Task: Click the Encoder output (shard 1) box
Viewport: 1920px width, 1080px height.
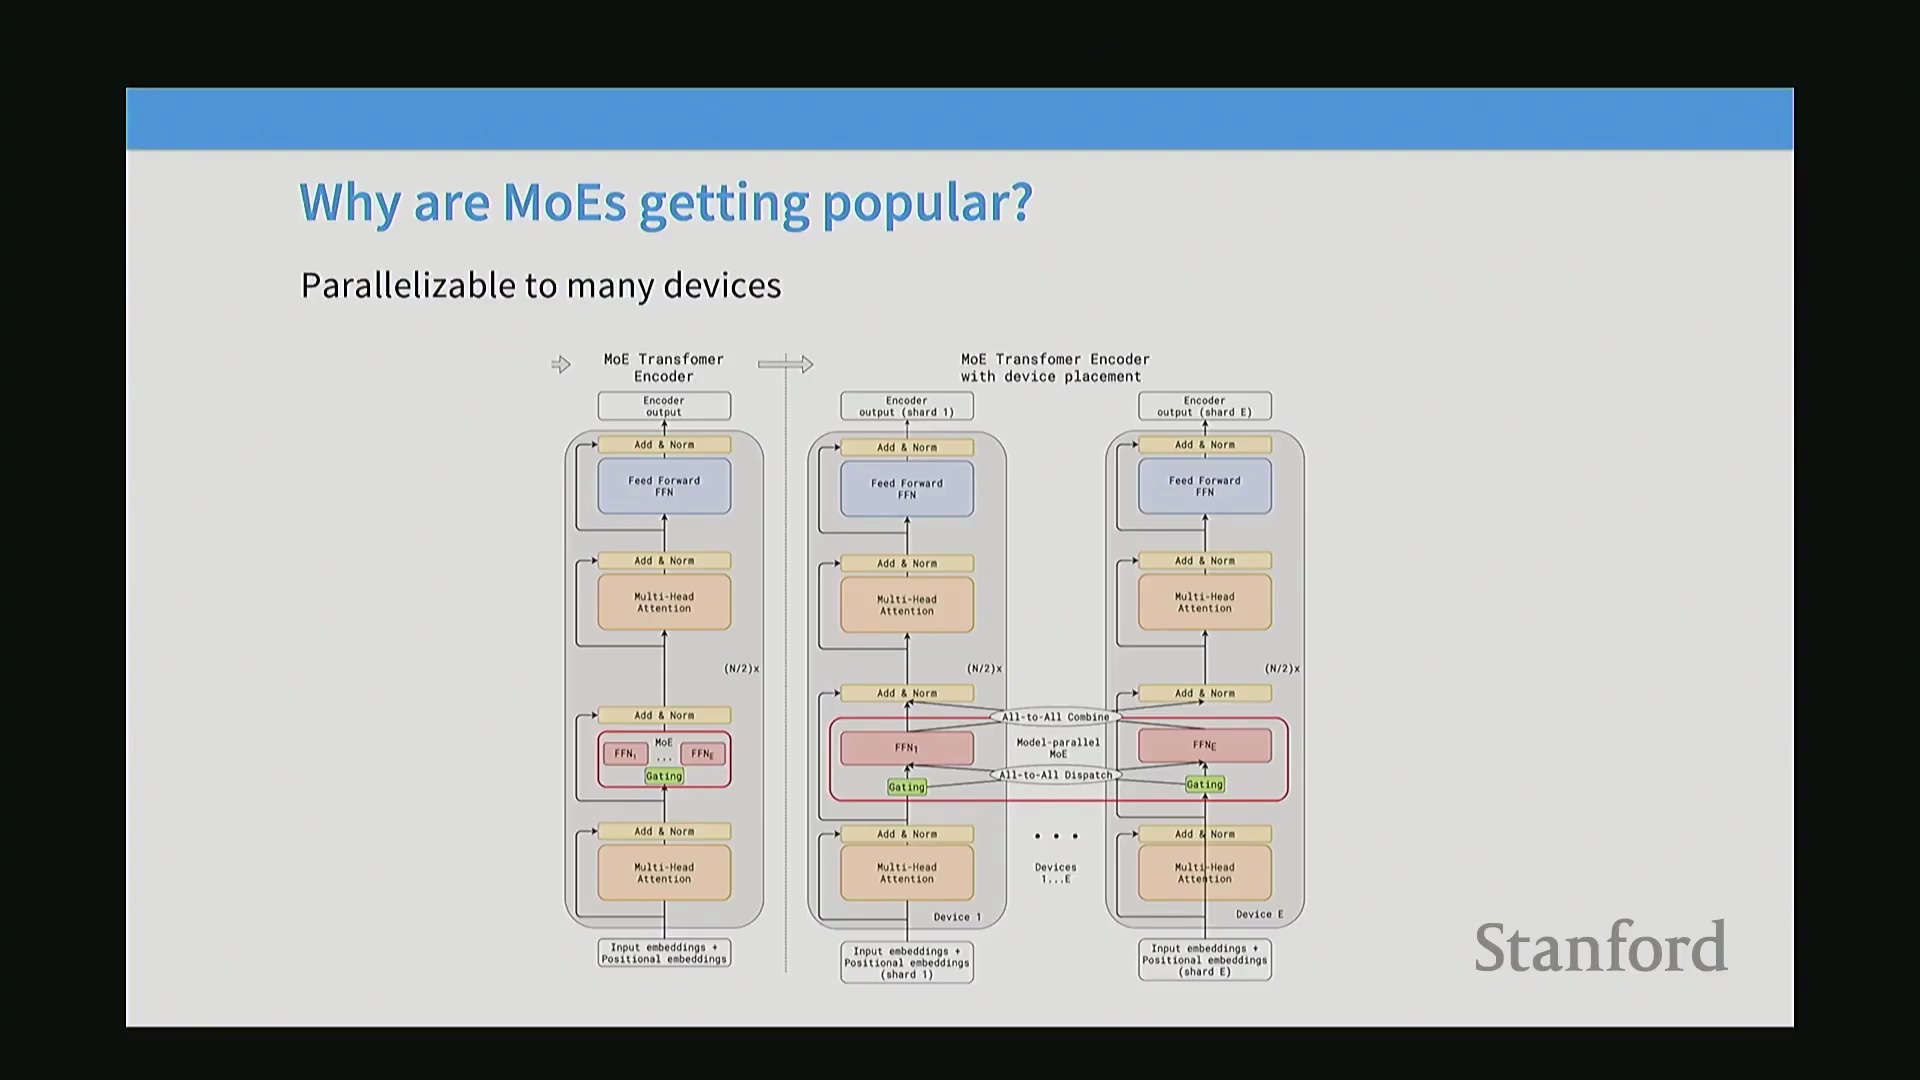Action: coord(907,406)
